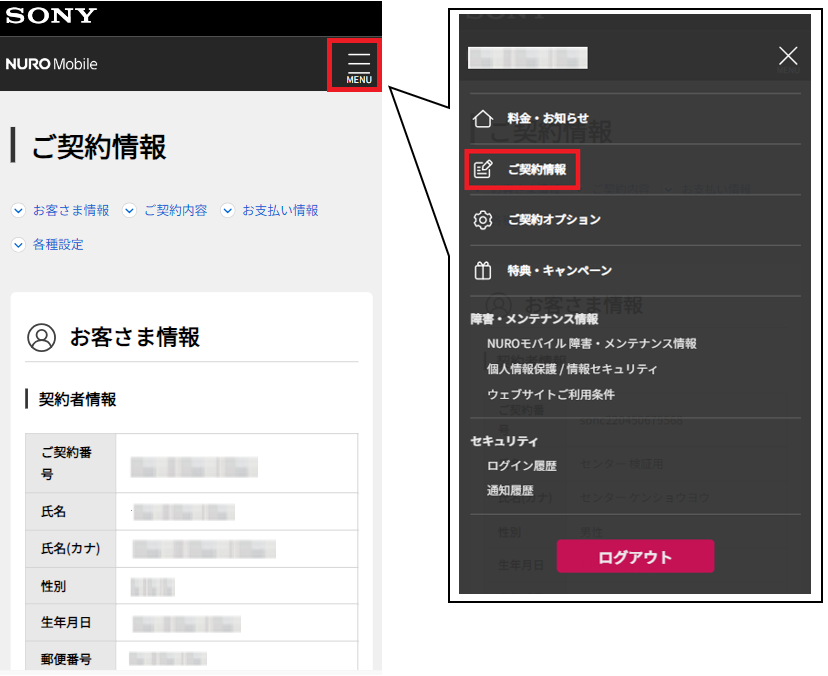828x676 pixels.
Task: Select ご契約情報 in the menu
Action: (537, 170)
